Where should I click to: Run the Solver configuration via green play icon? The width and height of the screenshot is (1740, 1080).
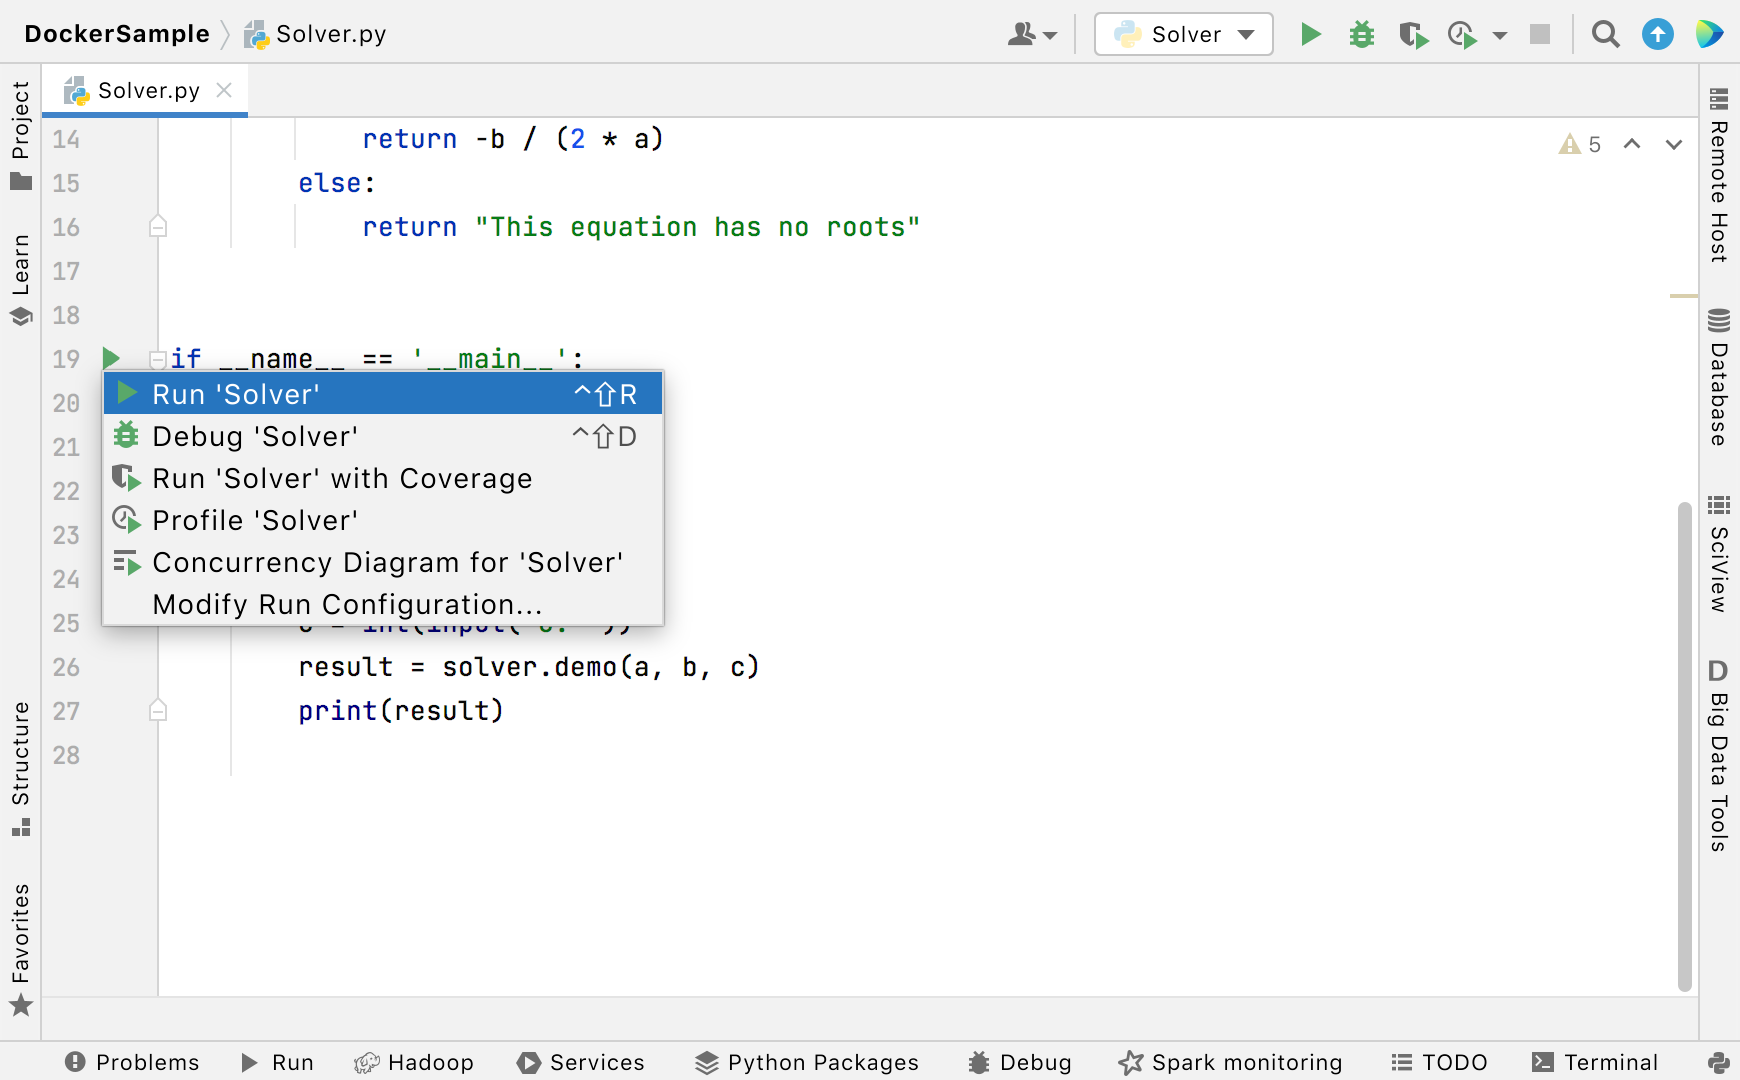coord(1311,33)
